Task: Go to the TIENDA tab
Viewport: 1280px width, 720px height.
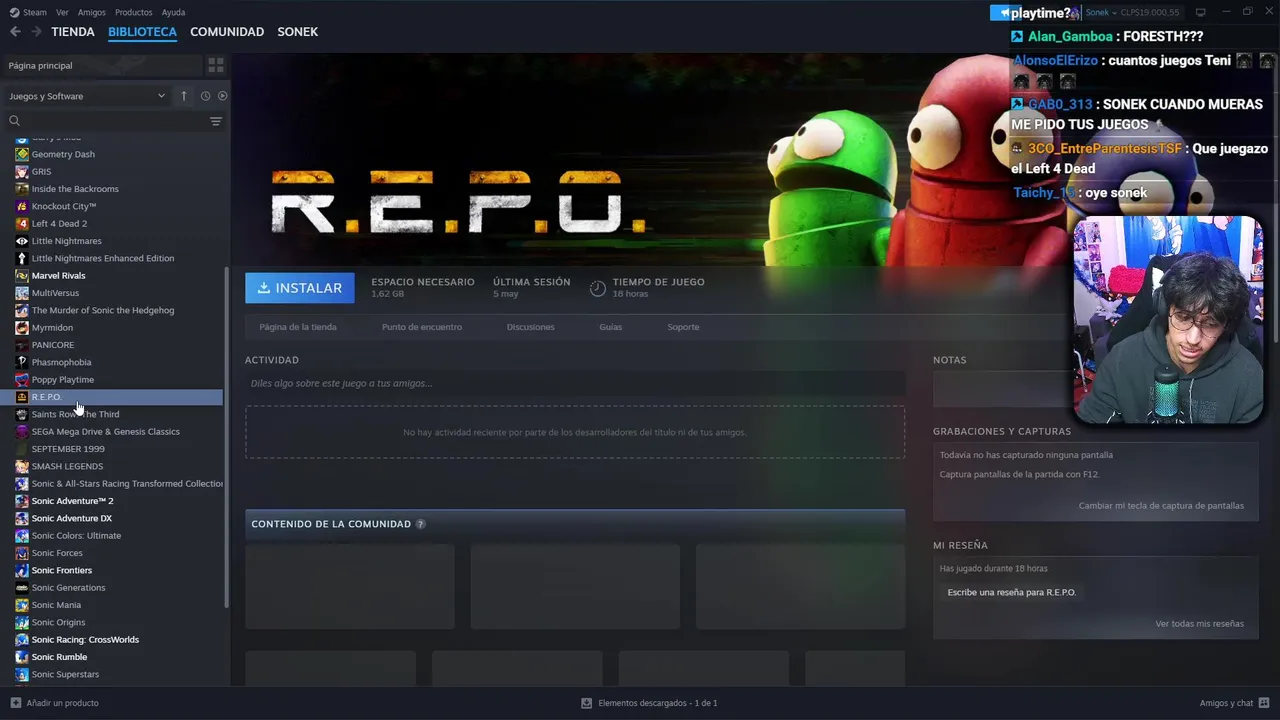Action: 73,32
